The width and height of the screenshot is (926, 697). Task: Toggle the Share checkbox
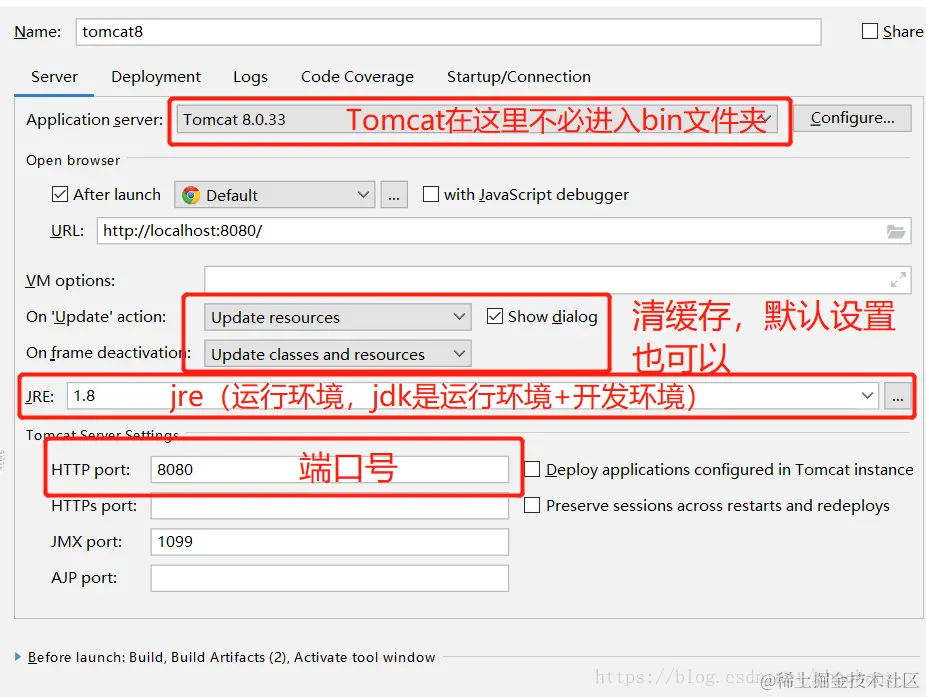click(870, 31)
